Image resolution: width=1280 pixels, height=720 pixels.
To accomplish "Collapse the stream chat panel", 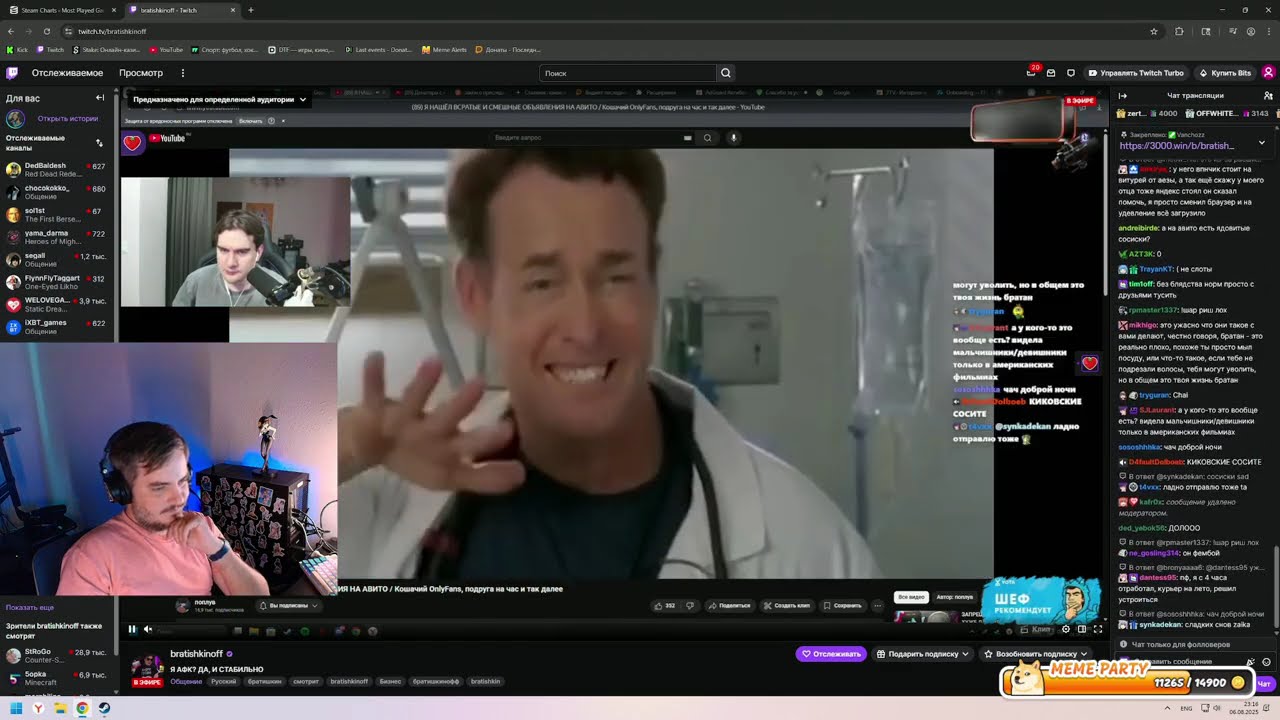I will tap(1123, 96).
